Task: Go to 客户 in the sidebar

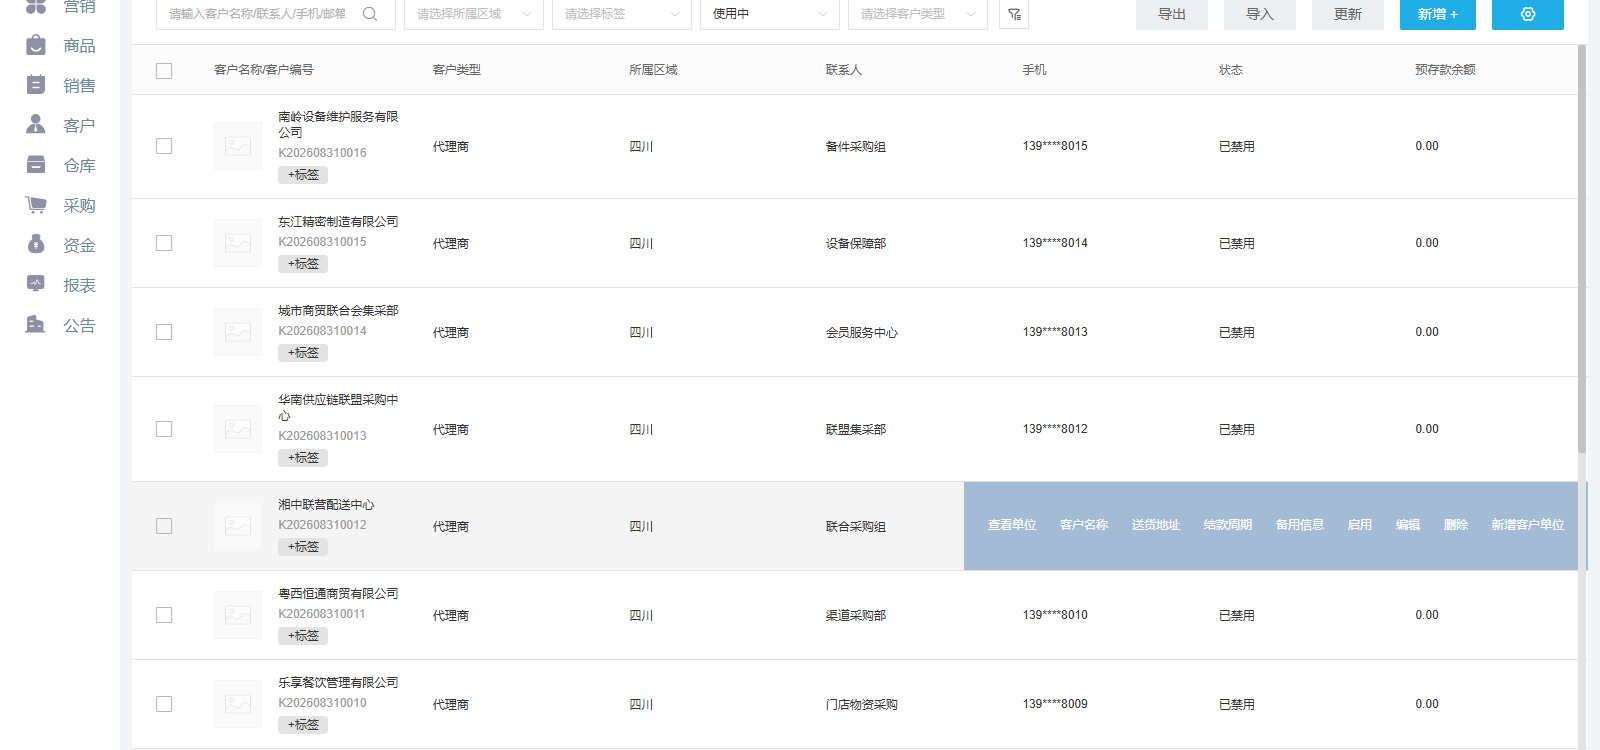Action: click(x=79, y=126)
